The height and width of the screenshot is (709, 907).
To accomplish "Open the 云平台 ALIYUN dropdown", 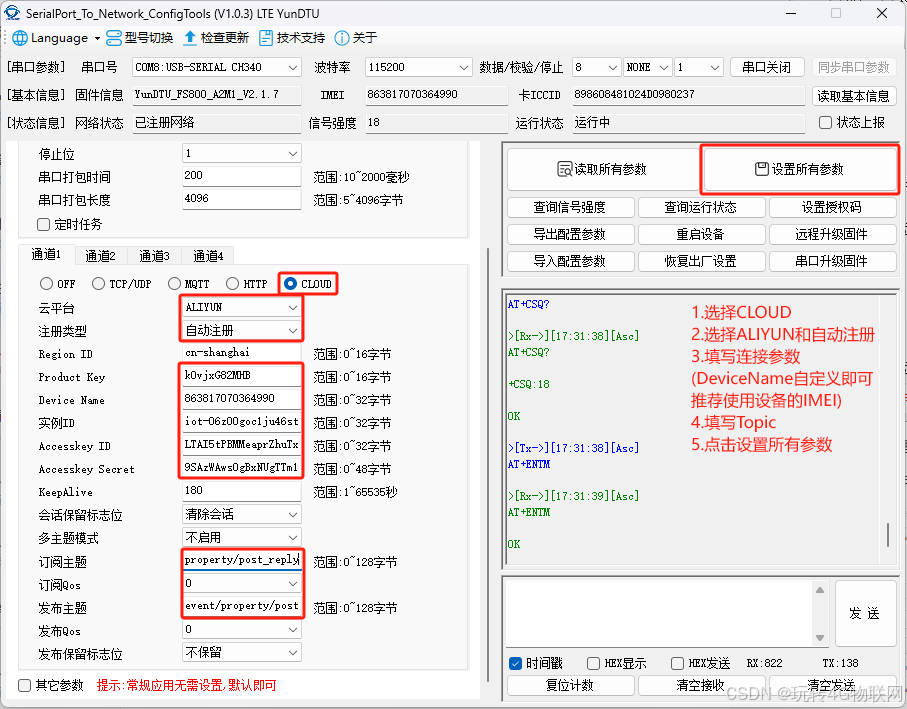I will (242, 308).
